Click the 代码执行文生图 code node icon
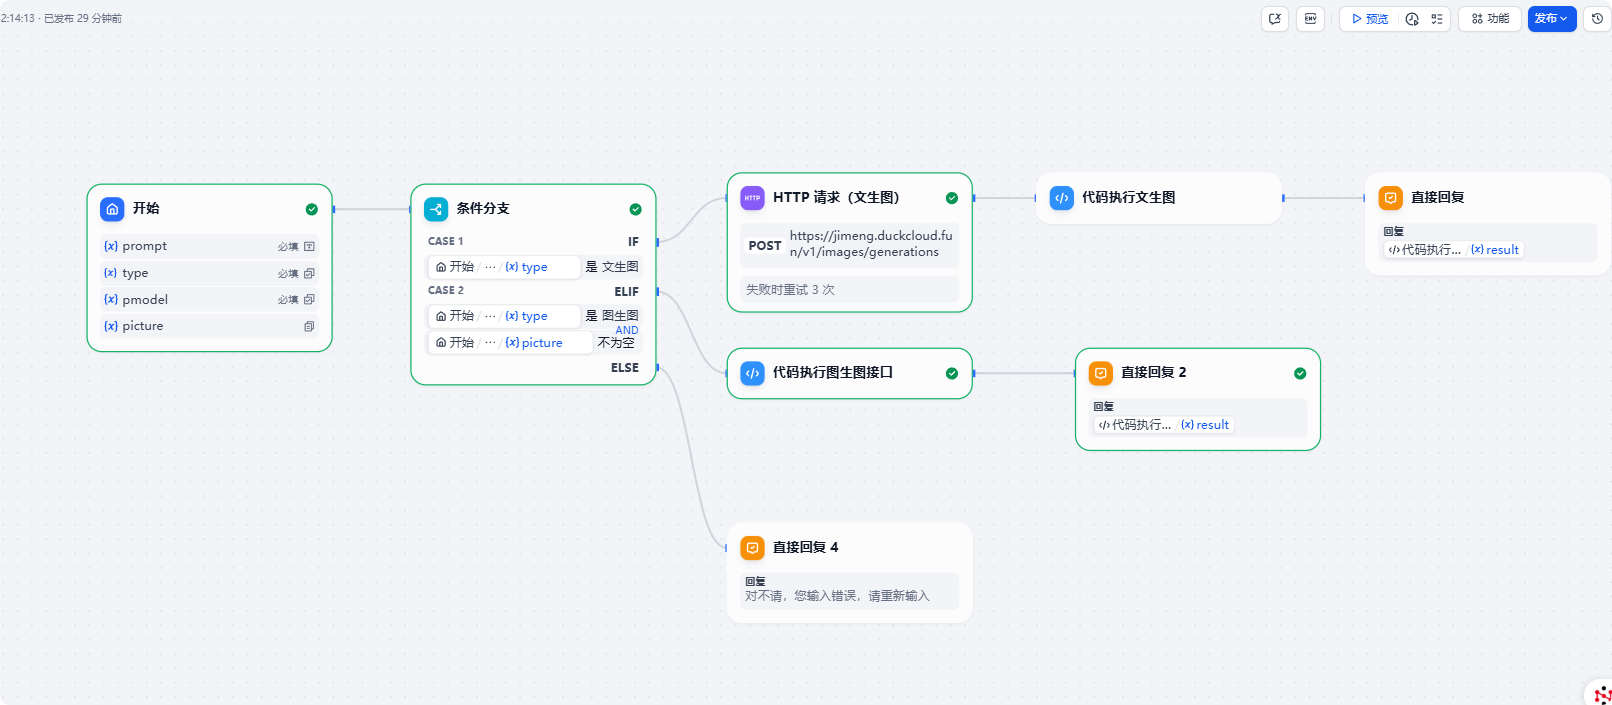Viewport: 1612px width, 705px height. 1061,198
